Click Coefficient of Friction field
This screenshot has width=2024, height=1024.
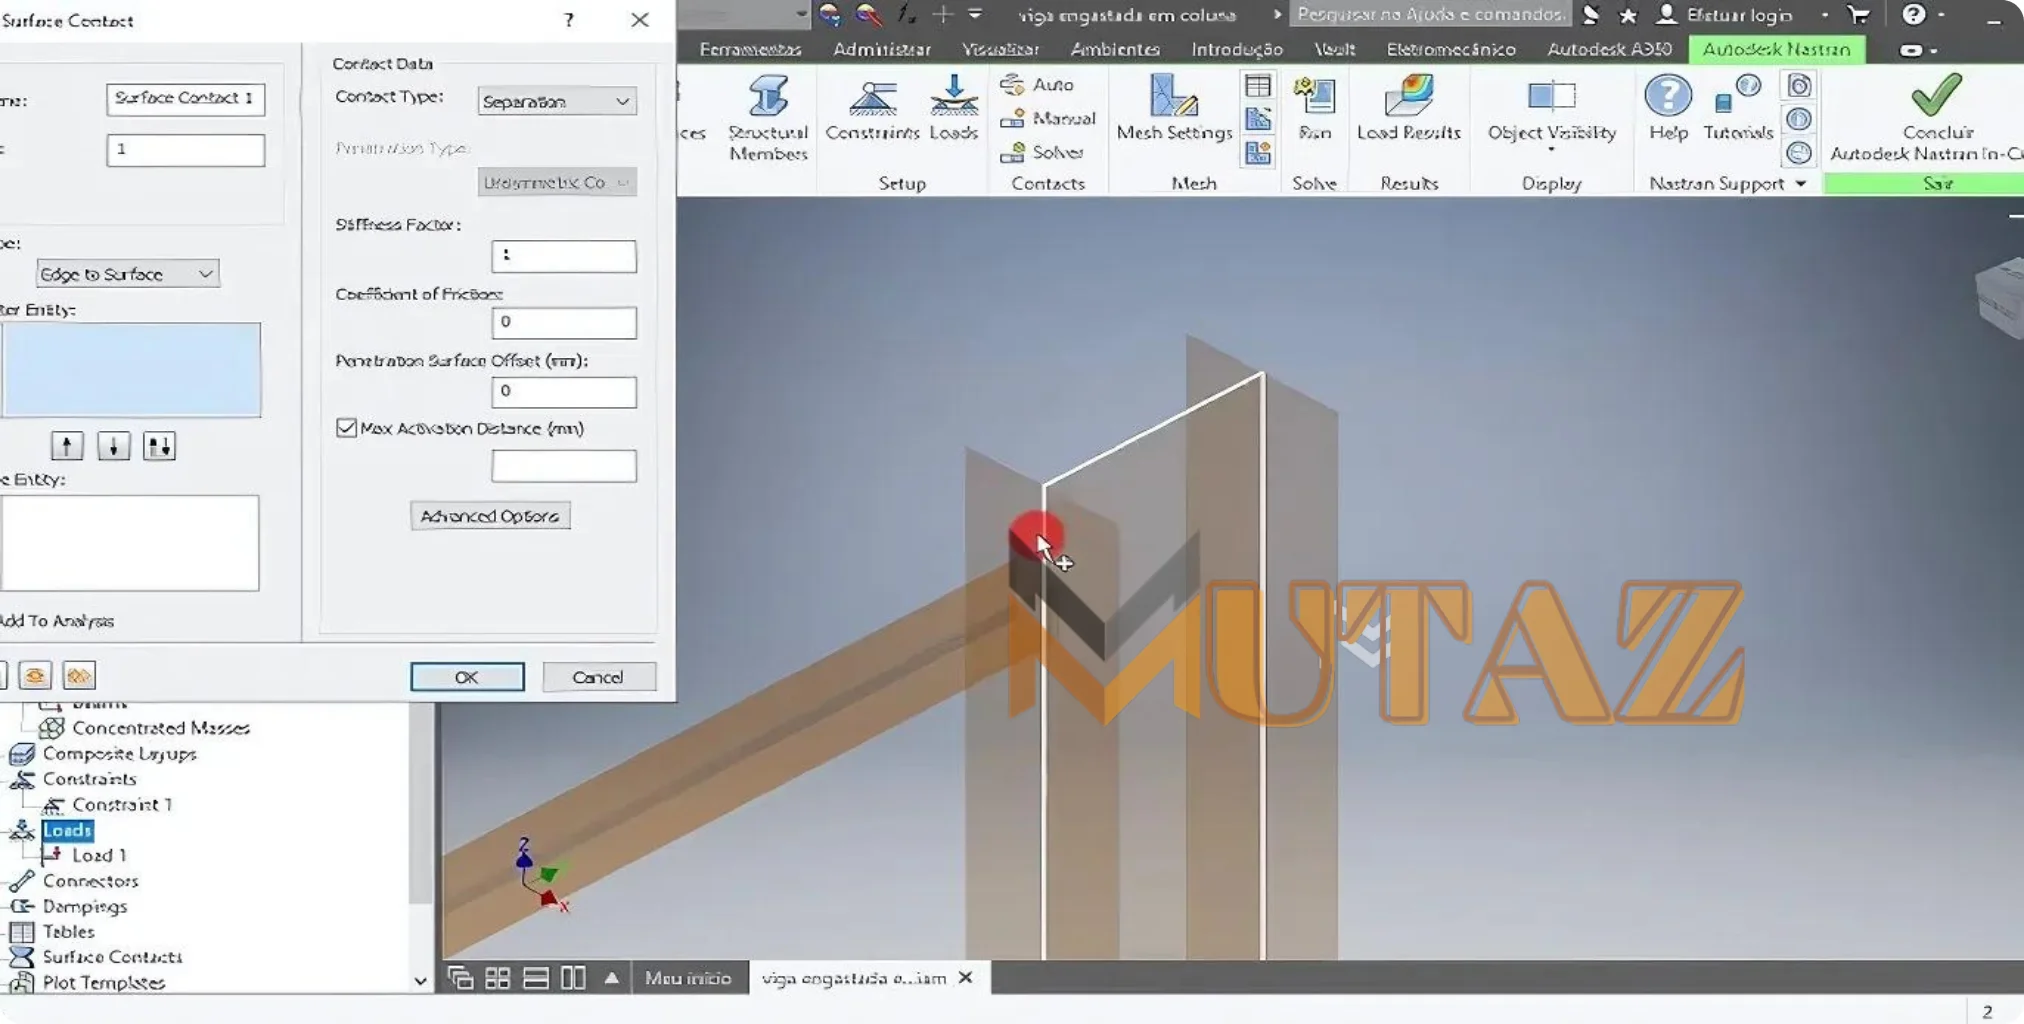click(x=564, y=323)
